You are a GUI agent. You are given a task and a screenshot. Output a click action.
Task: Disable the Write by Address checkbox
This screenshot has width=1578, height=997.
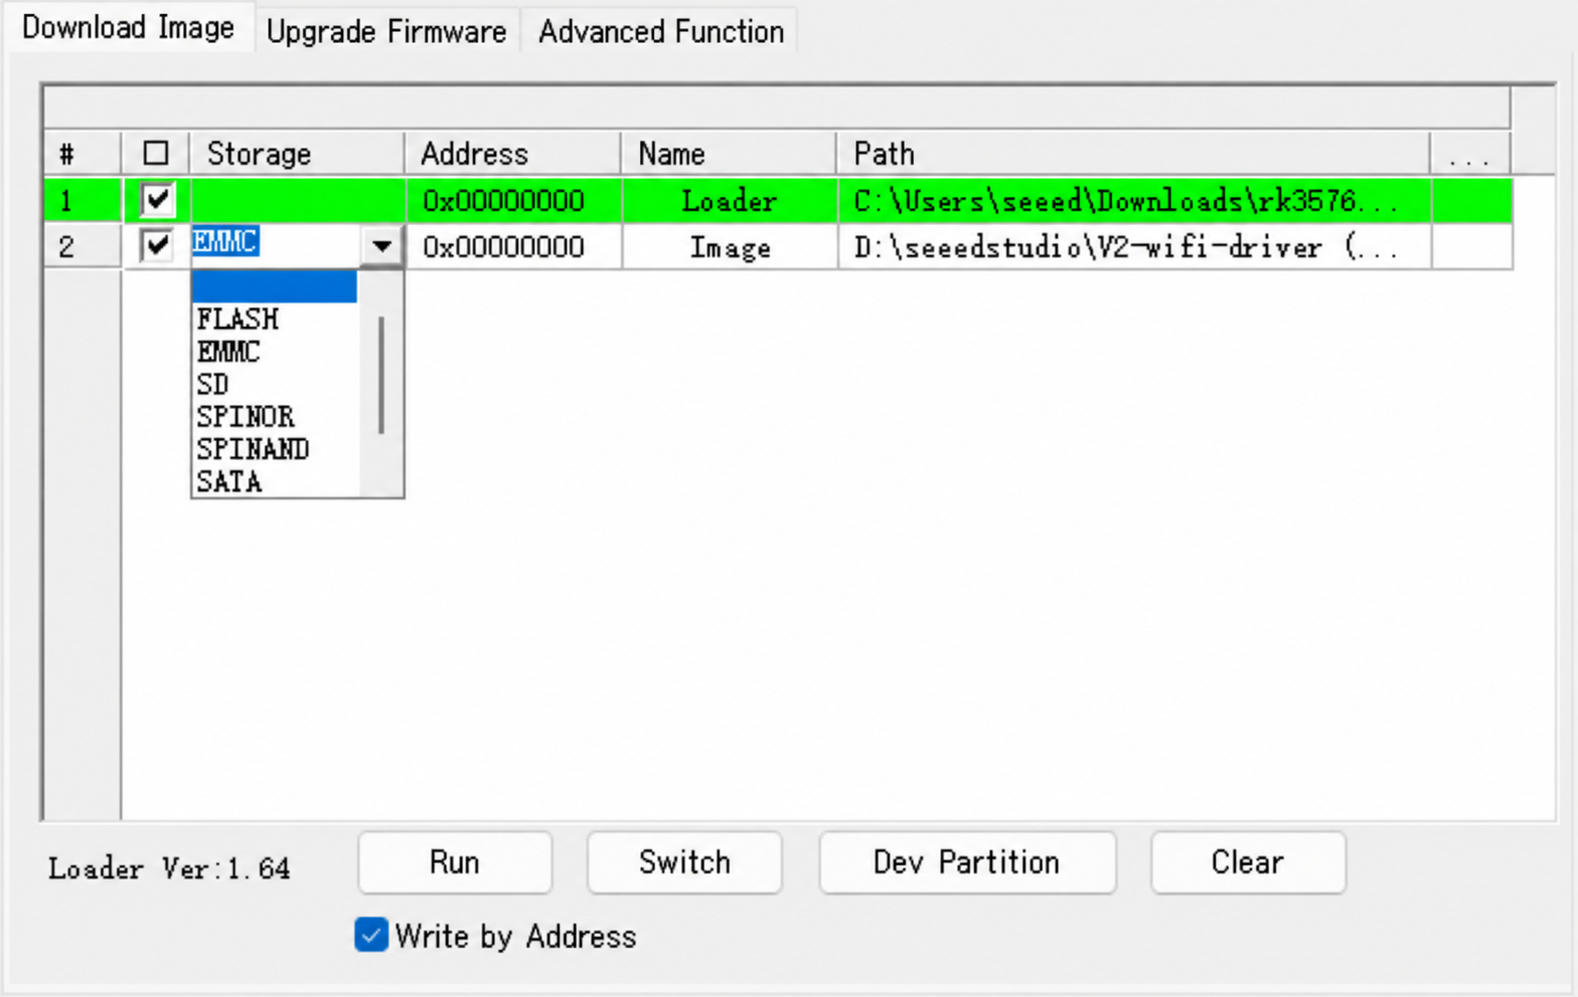[x=371, y=935]
